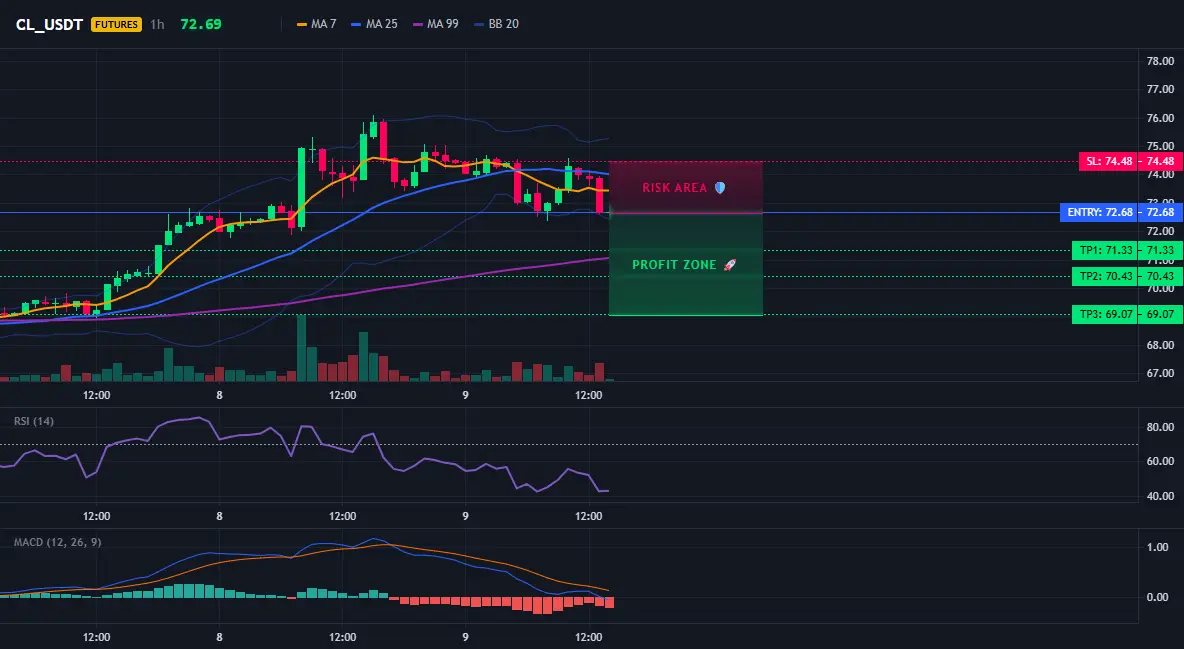Click 40.00 on the RSI axis
1184x649 pixels.
(x=1160, y=496)
